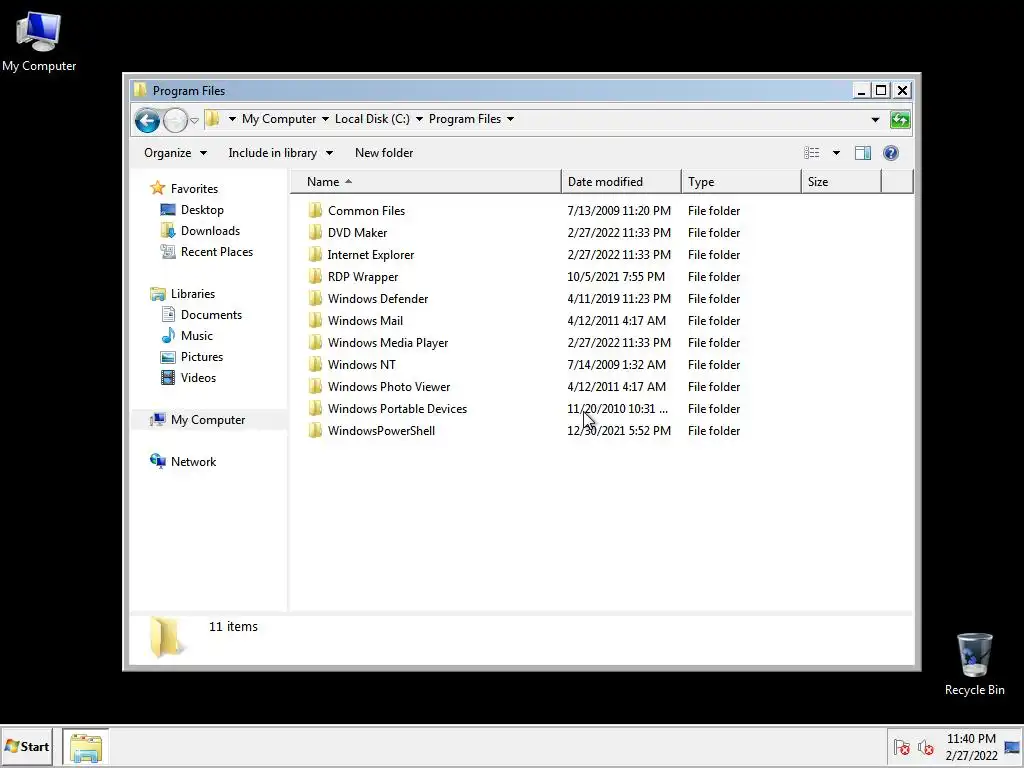
Task: Open Favorites in the navigation pane
Action: tap(194, 189)
